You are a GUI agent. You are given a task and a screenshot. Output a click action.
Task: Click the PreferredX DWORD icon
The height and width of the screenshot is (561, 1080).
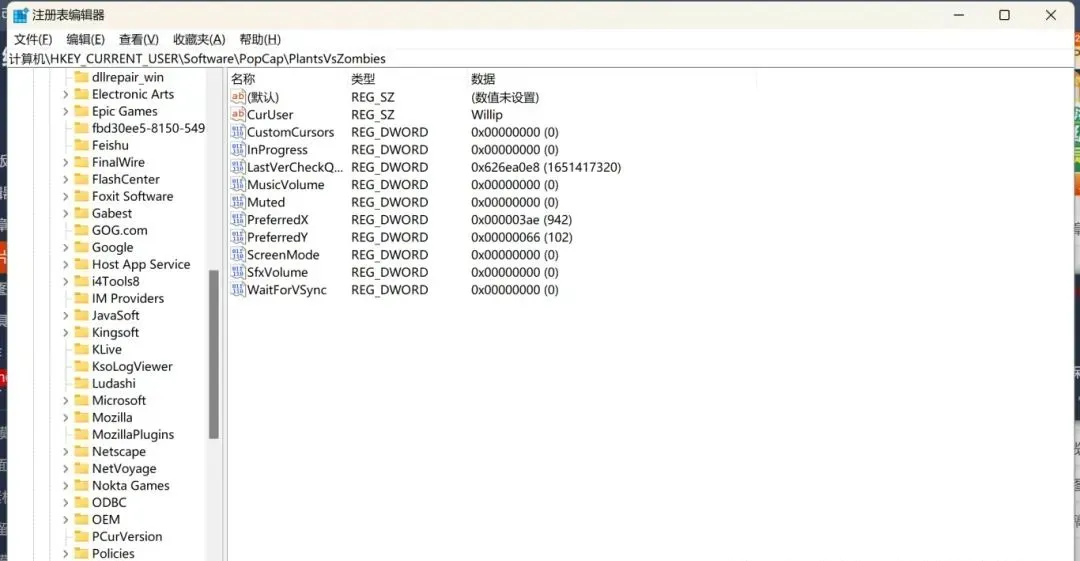click(x=238, y=220)
